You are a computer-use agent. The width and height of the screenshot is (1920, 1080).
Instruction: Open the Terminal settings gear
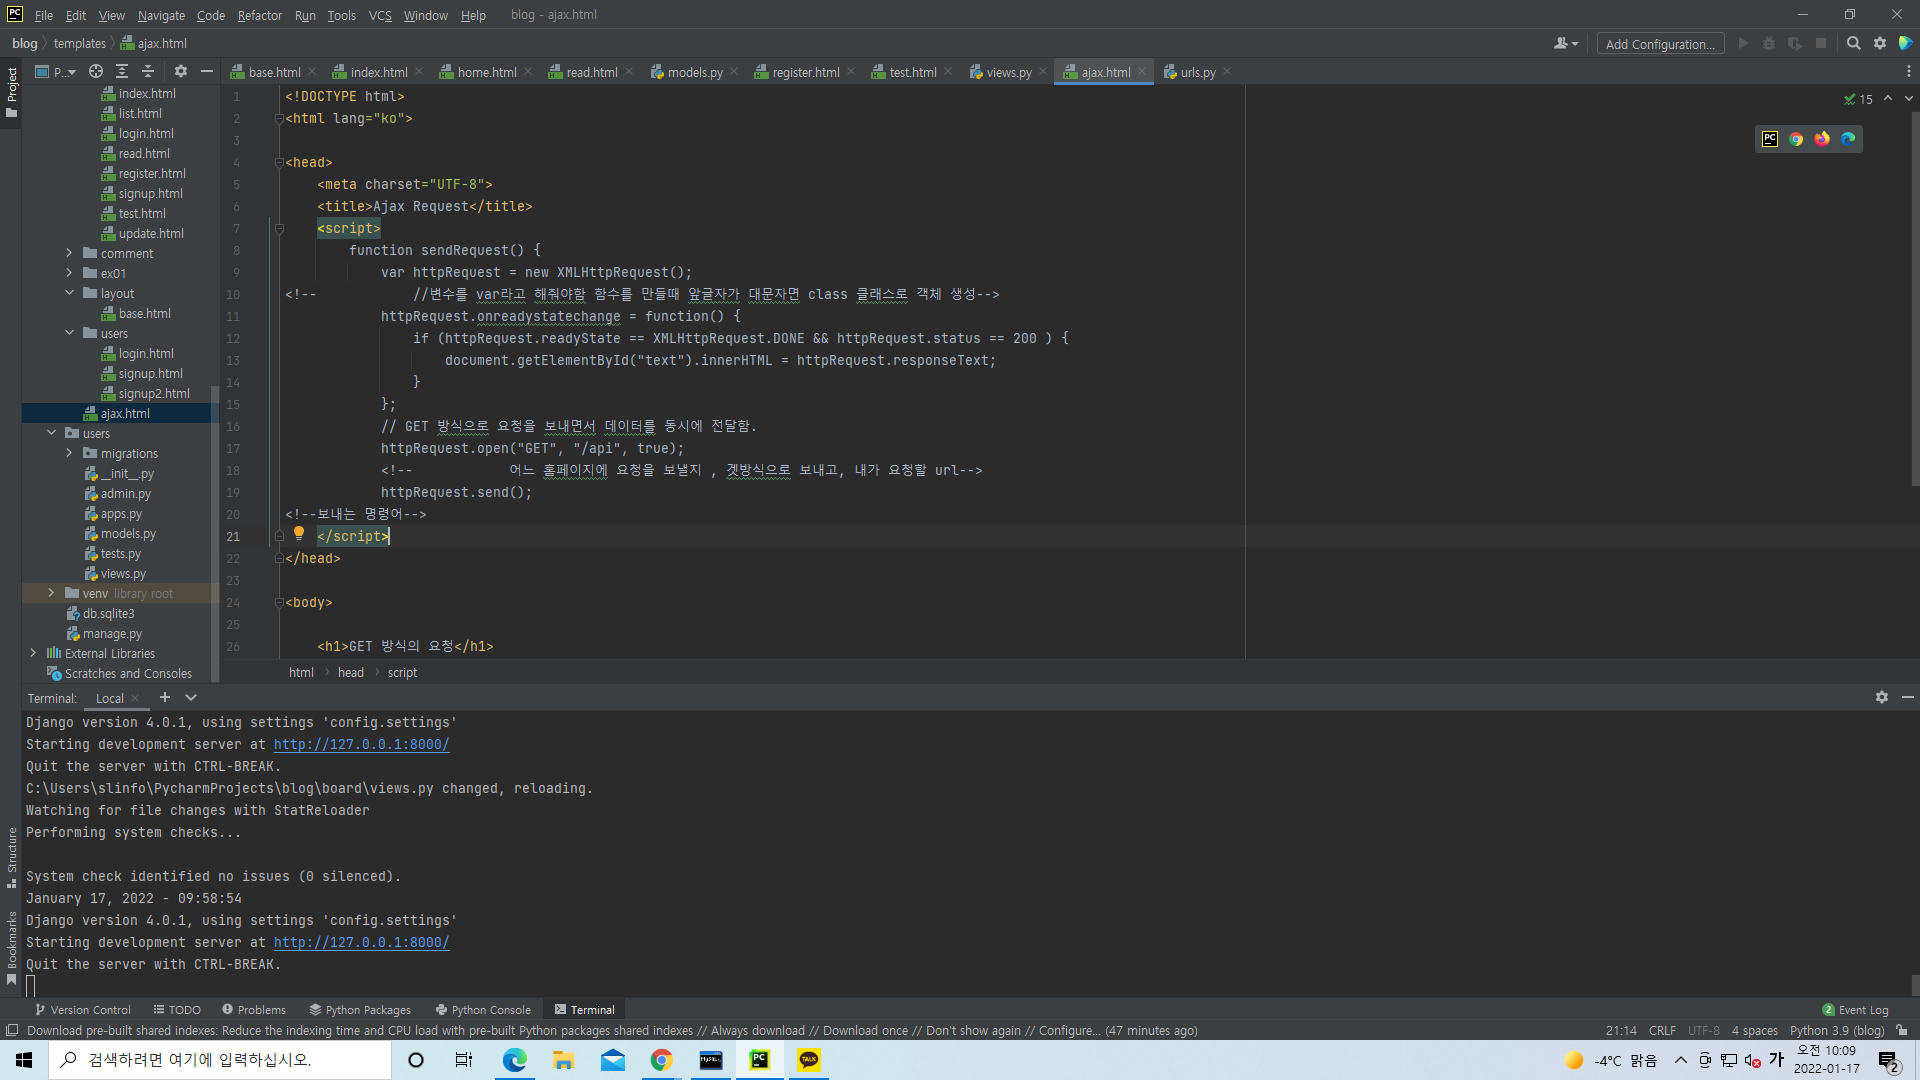point(1882,697)
